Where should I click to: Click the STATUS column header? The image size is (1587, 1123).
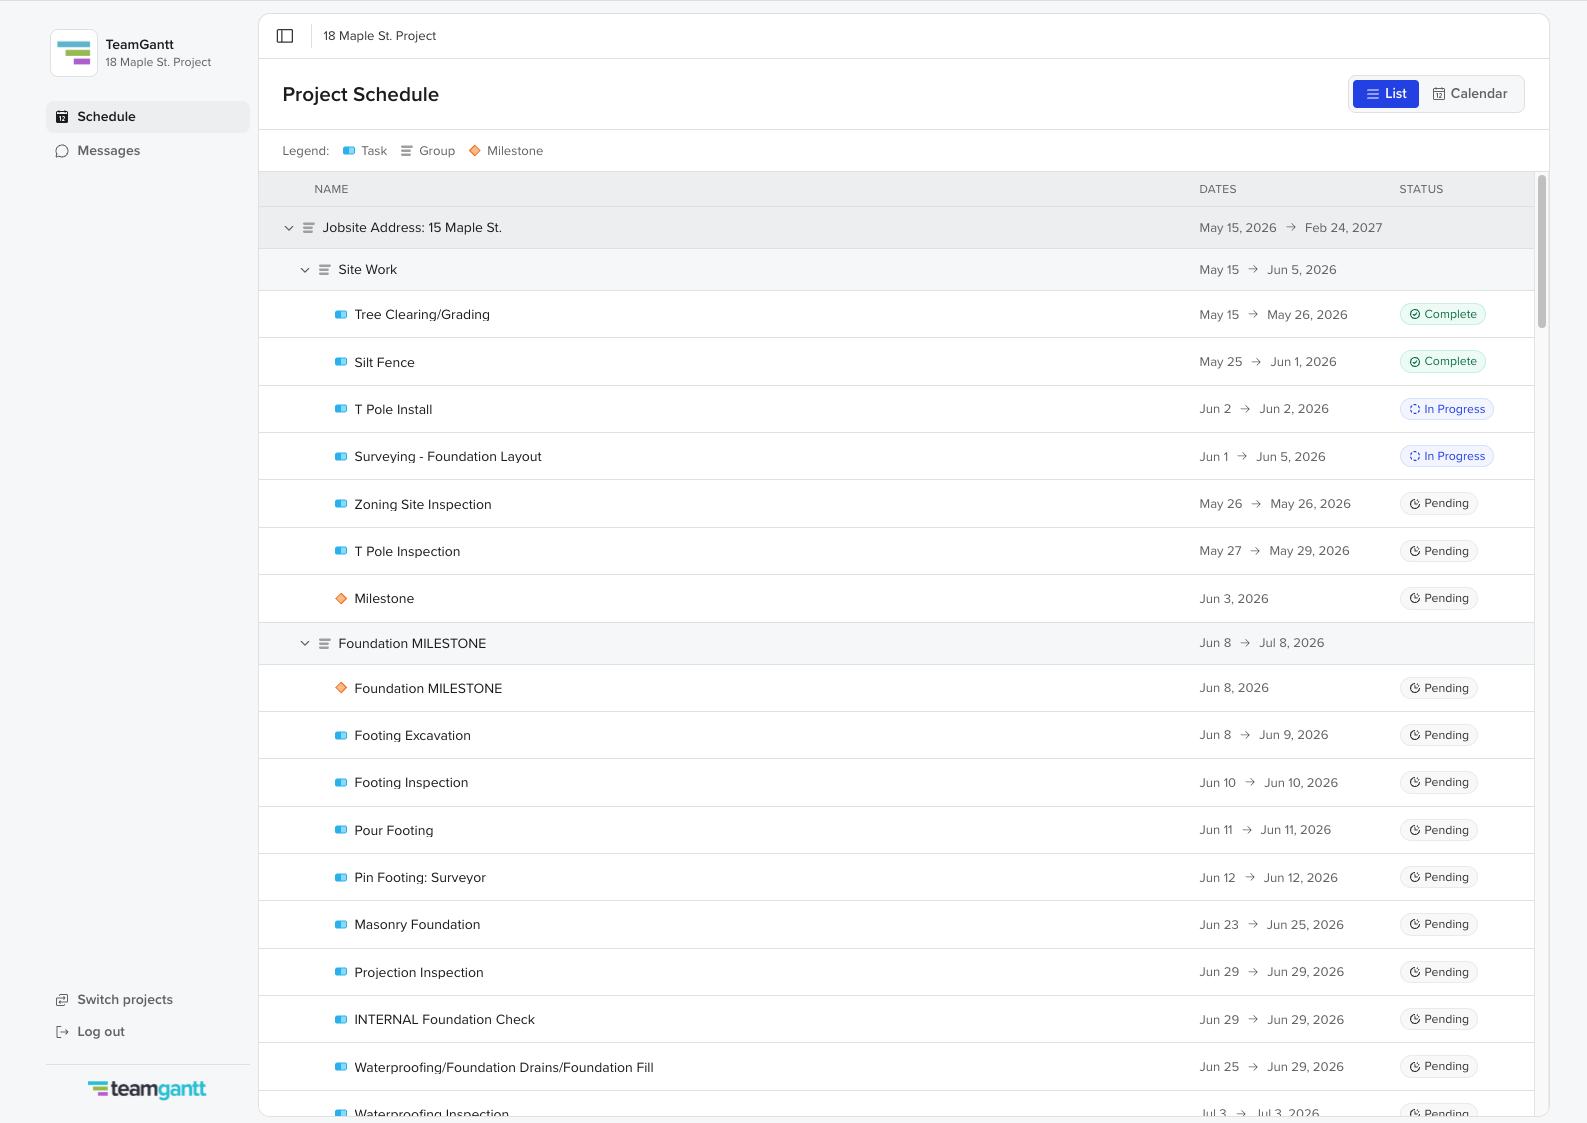(1421, 189)
